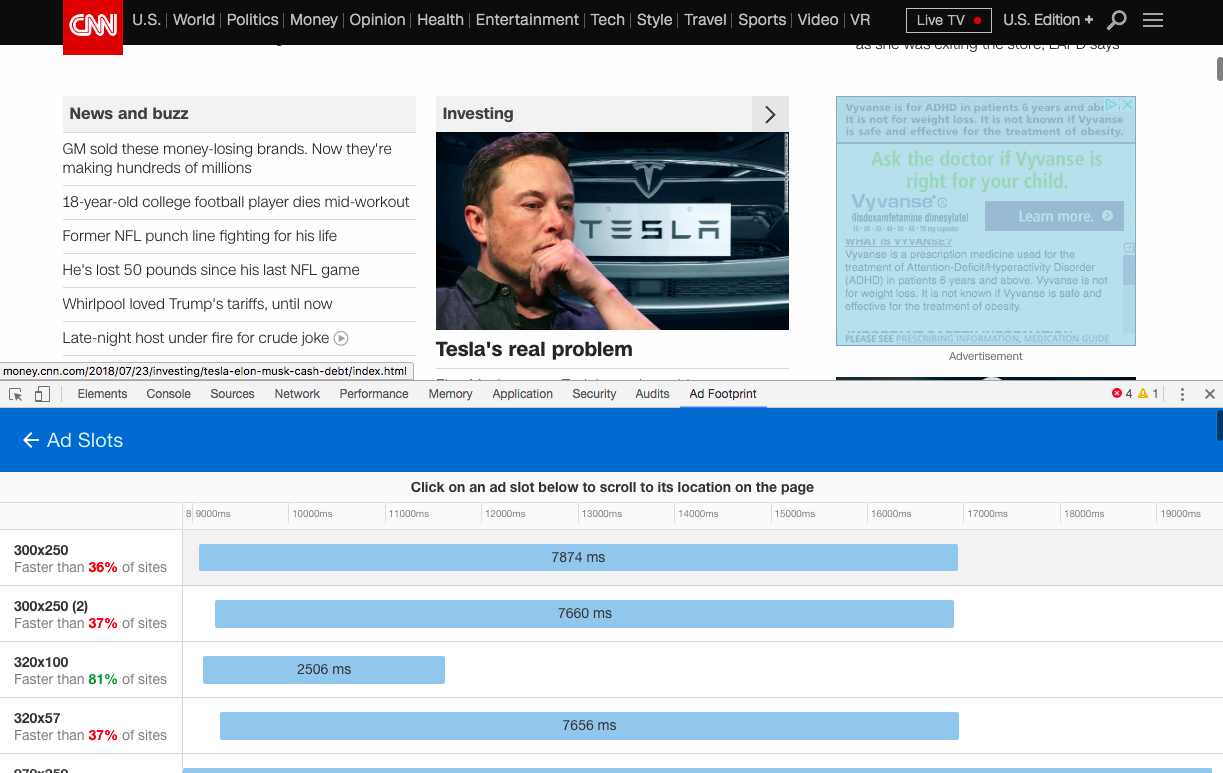Screen dimensions: 1223x773
Task: Play the late-night host video icon
Action: coord(341,338)
